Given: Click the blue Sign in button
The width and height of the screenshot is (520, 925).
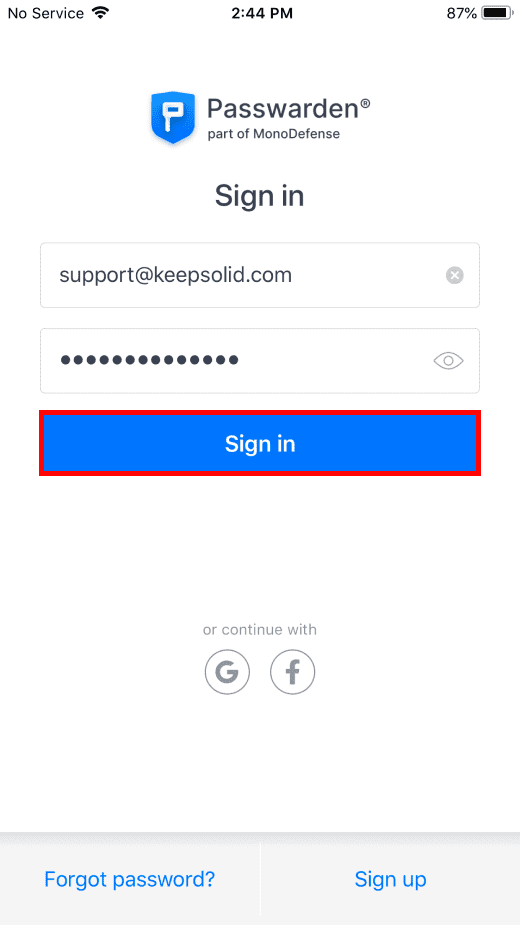Looking at the screenshot, I should click(260, 444).
